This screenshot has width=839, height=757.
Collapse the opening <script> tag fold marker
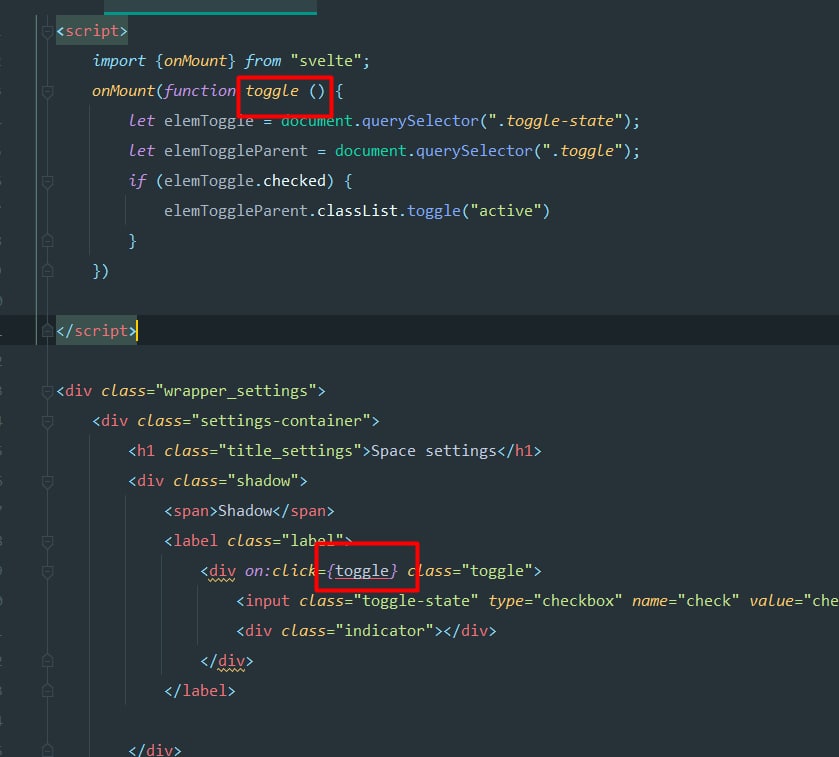pos(47,32)
